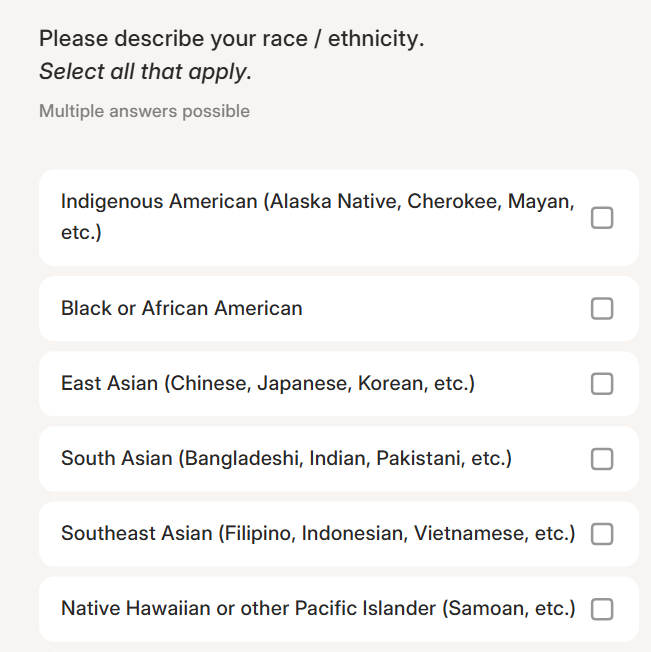Toggle the South Asian checkbox
This screenshot has height=652, width=651.
click(x=602, y=459)
